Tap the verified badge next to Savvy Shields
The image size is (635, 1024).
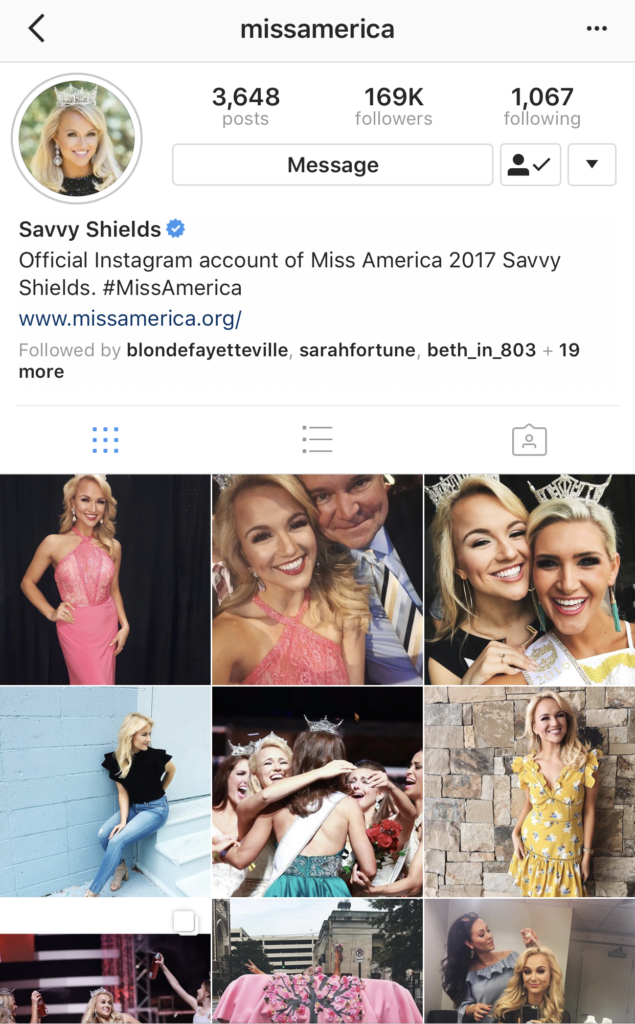(175, 229)
